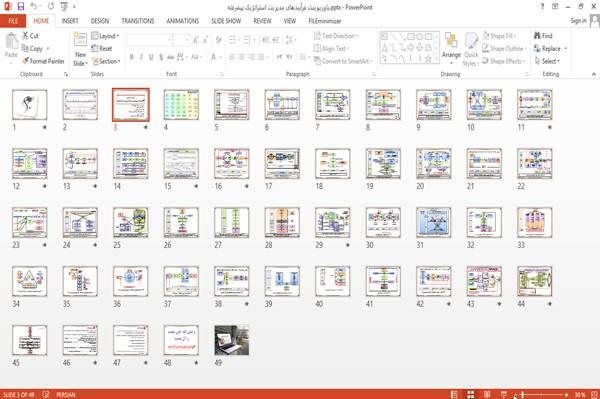Switch to the ANIMATIONS tab
This screenshot has height=399, width=600.
tap(183, 21)
